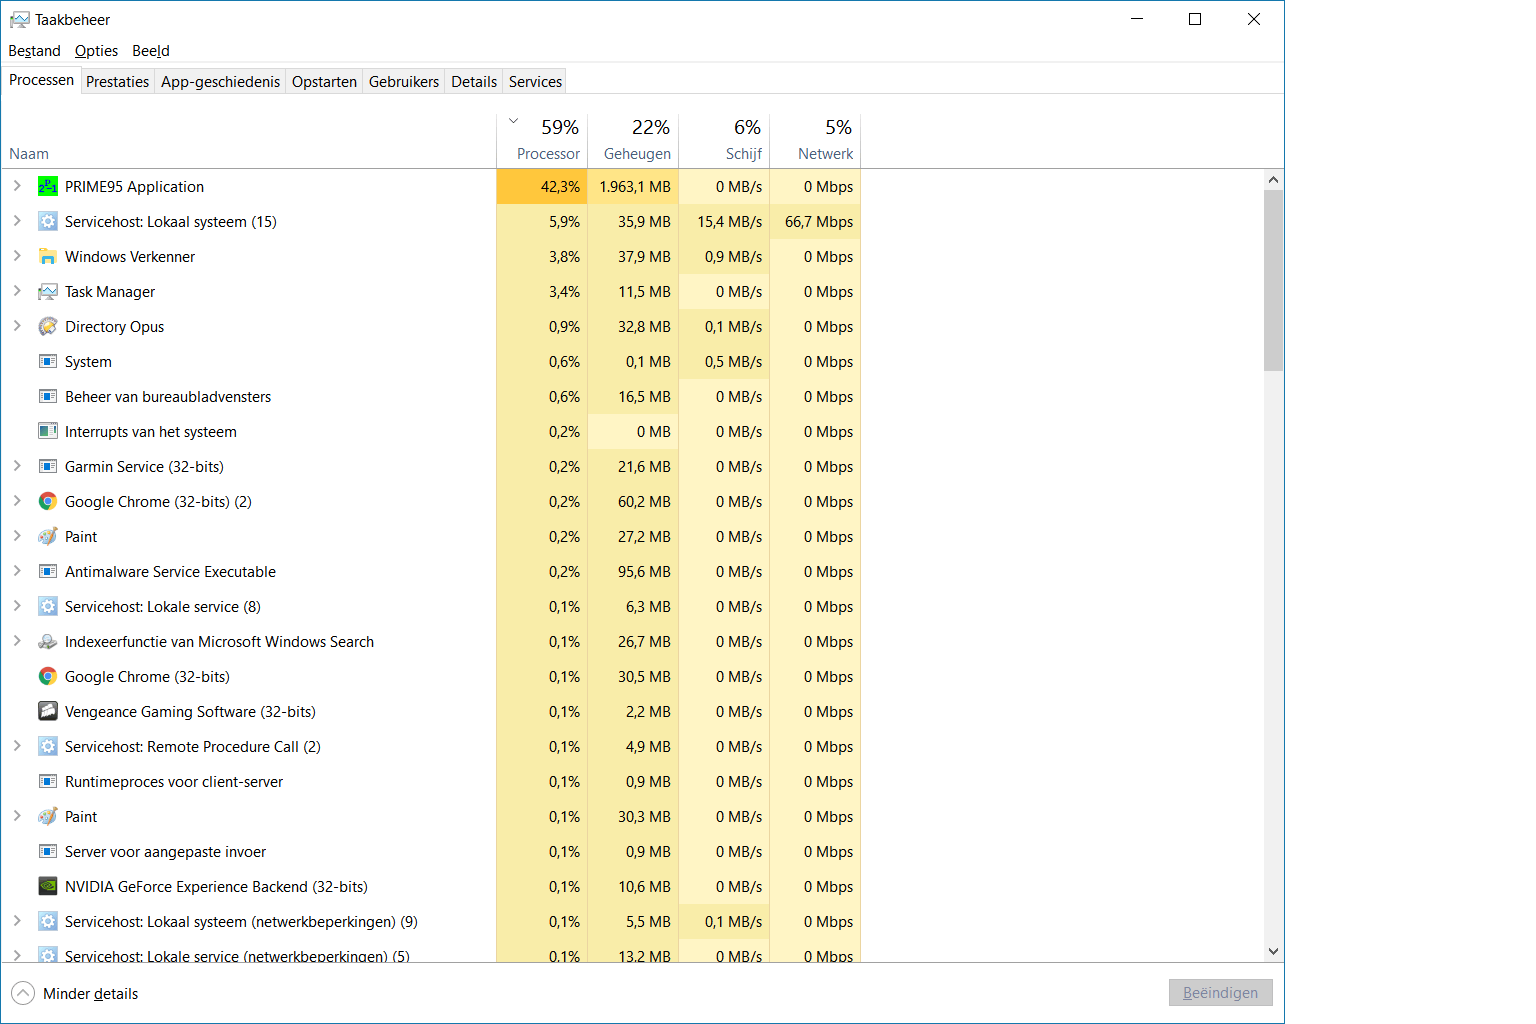Viewport: 1536px width, 1024px height.
Task: Click the Directory Opus icon
Action: [x=48, y=326]
